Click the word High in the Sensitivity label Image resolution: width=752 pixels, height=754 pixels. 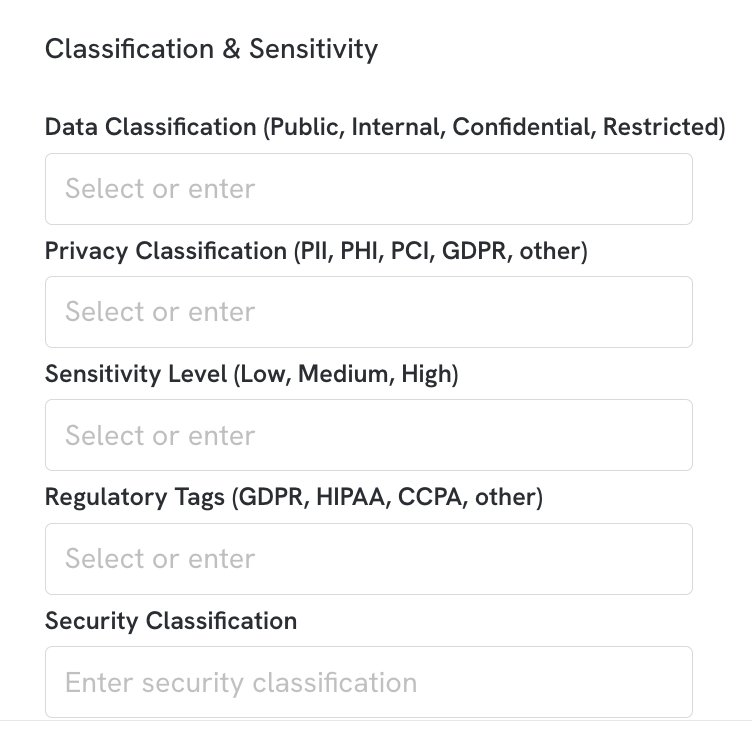coord(426,375)
